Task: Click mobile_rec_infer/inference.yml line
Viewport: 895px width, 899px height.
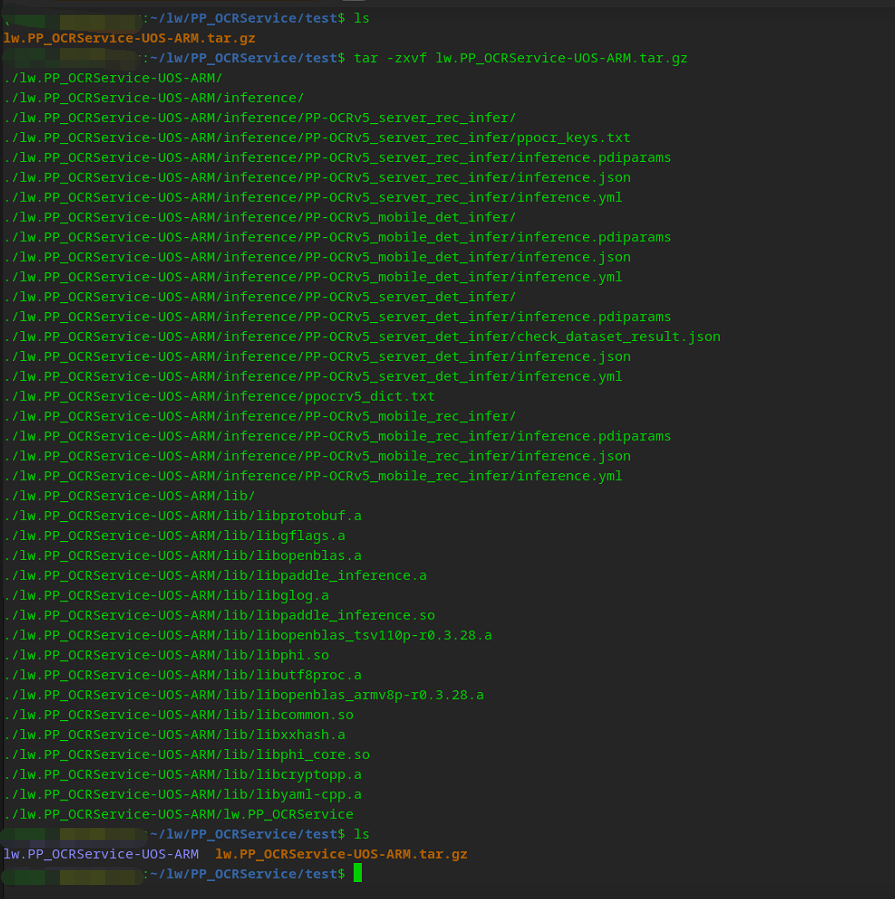Action: pyautogui.click(x=313, y=476)
